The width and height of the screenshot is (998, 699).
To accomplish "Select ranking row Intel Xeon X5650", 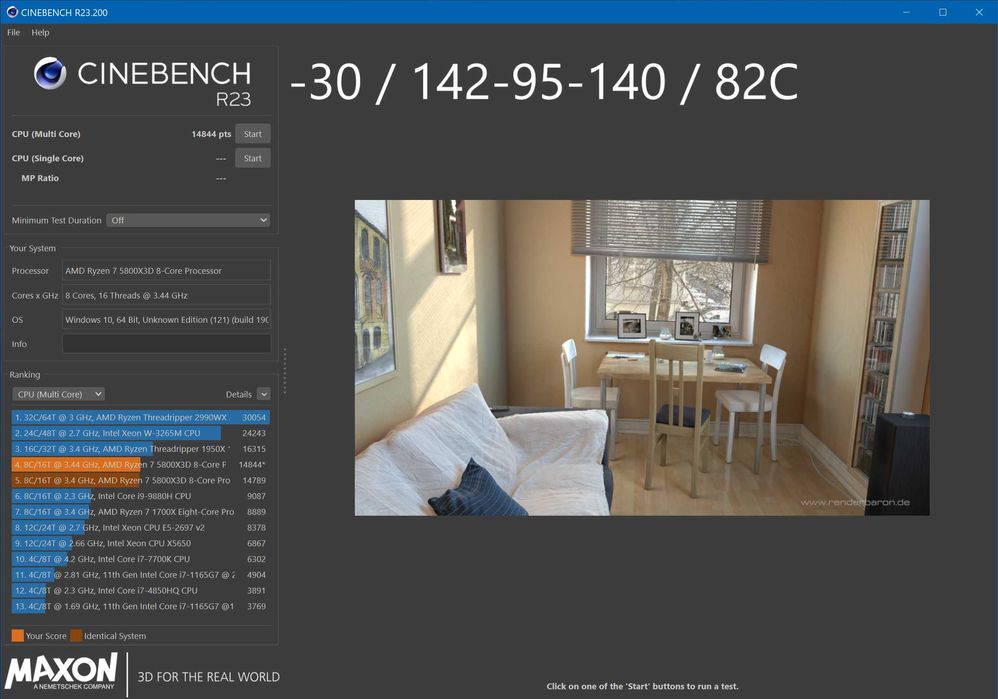I will (x=141, y=544).
